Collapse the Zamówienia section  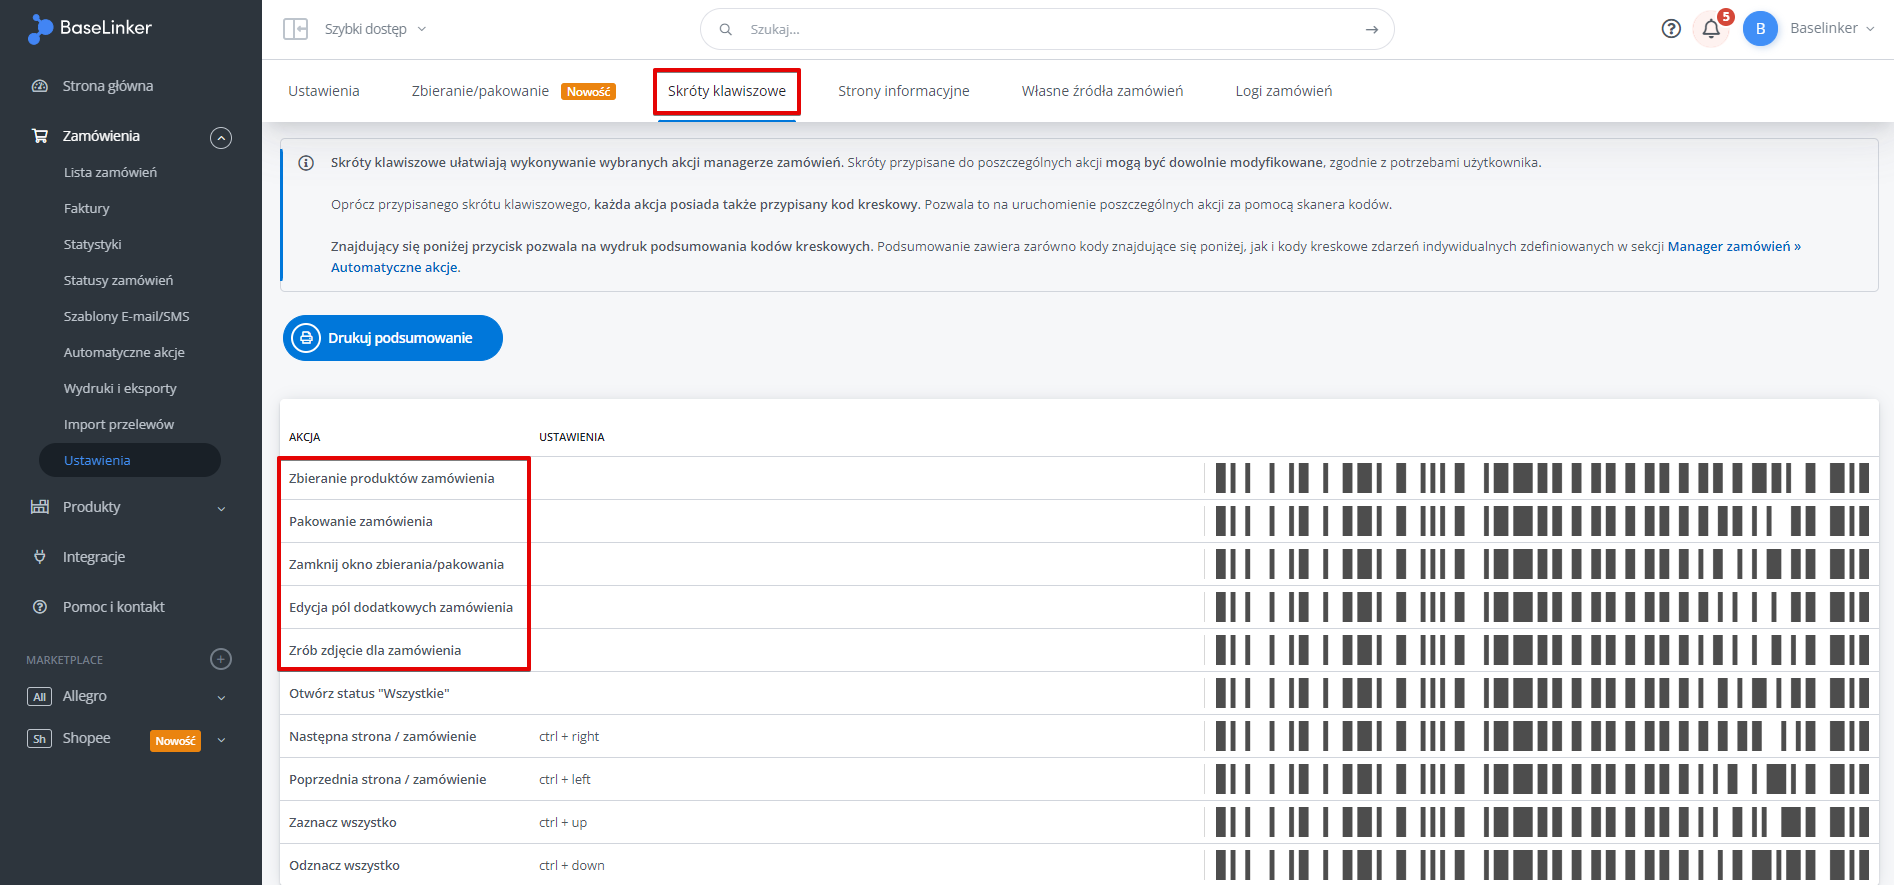[221, 138]
